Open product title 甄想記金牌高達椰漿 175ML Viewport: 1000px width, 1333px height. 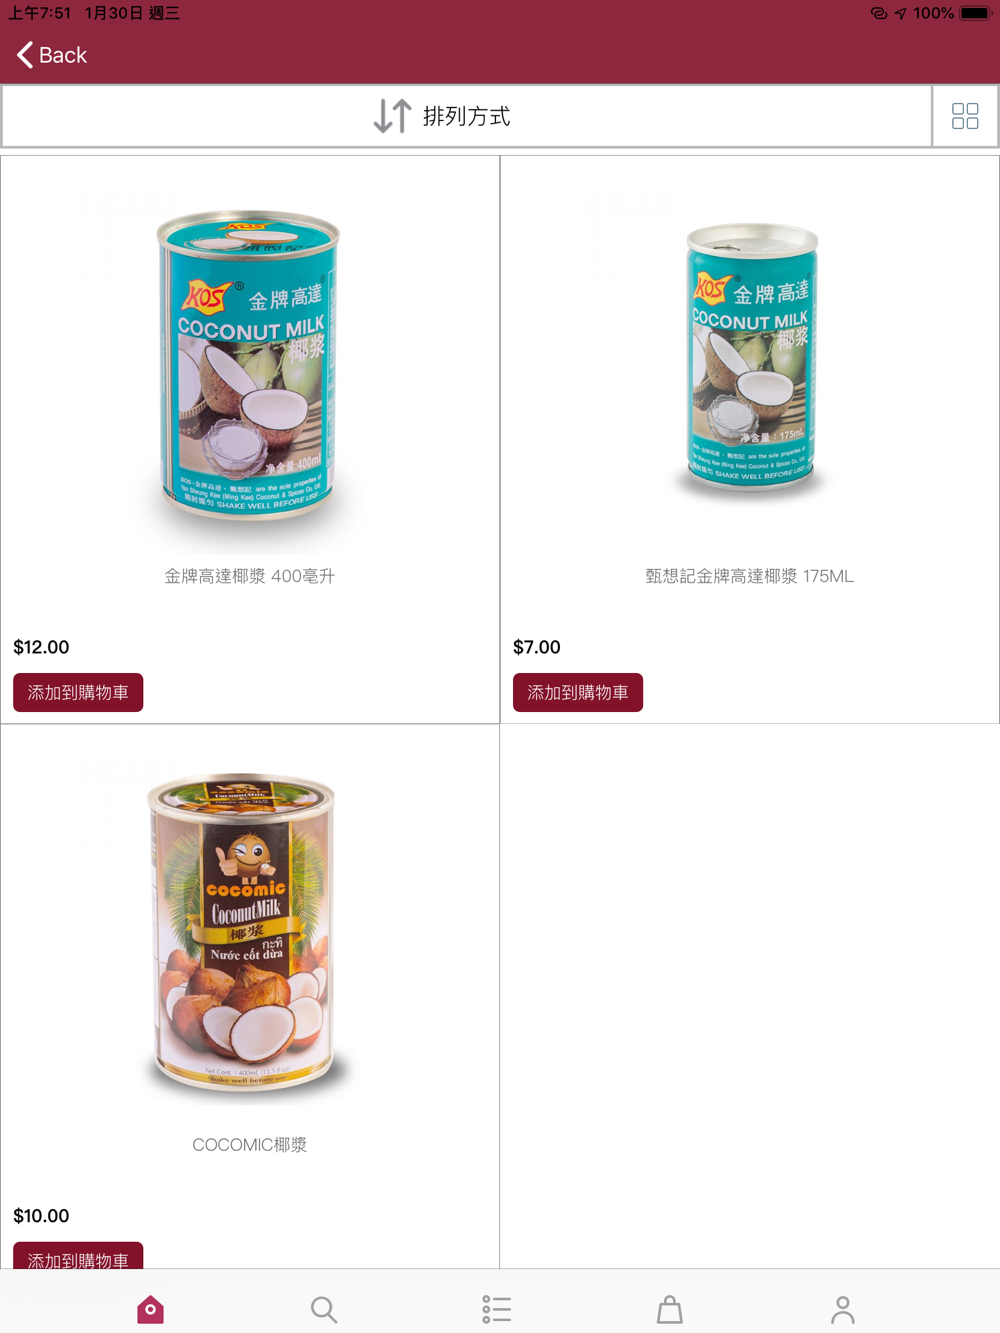click(x=749, y=576)
